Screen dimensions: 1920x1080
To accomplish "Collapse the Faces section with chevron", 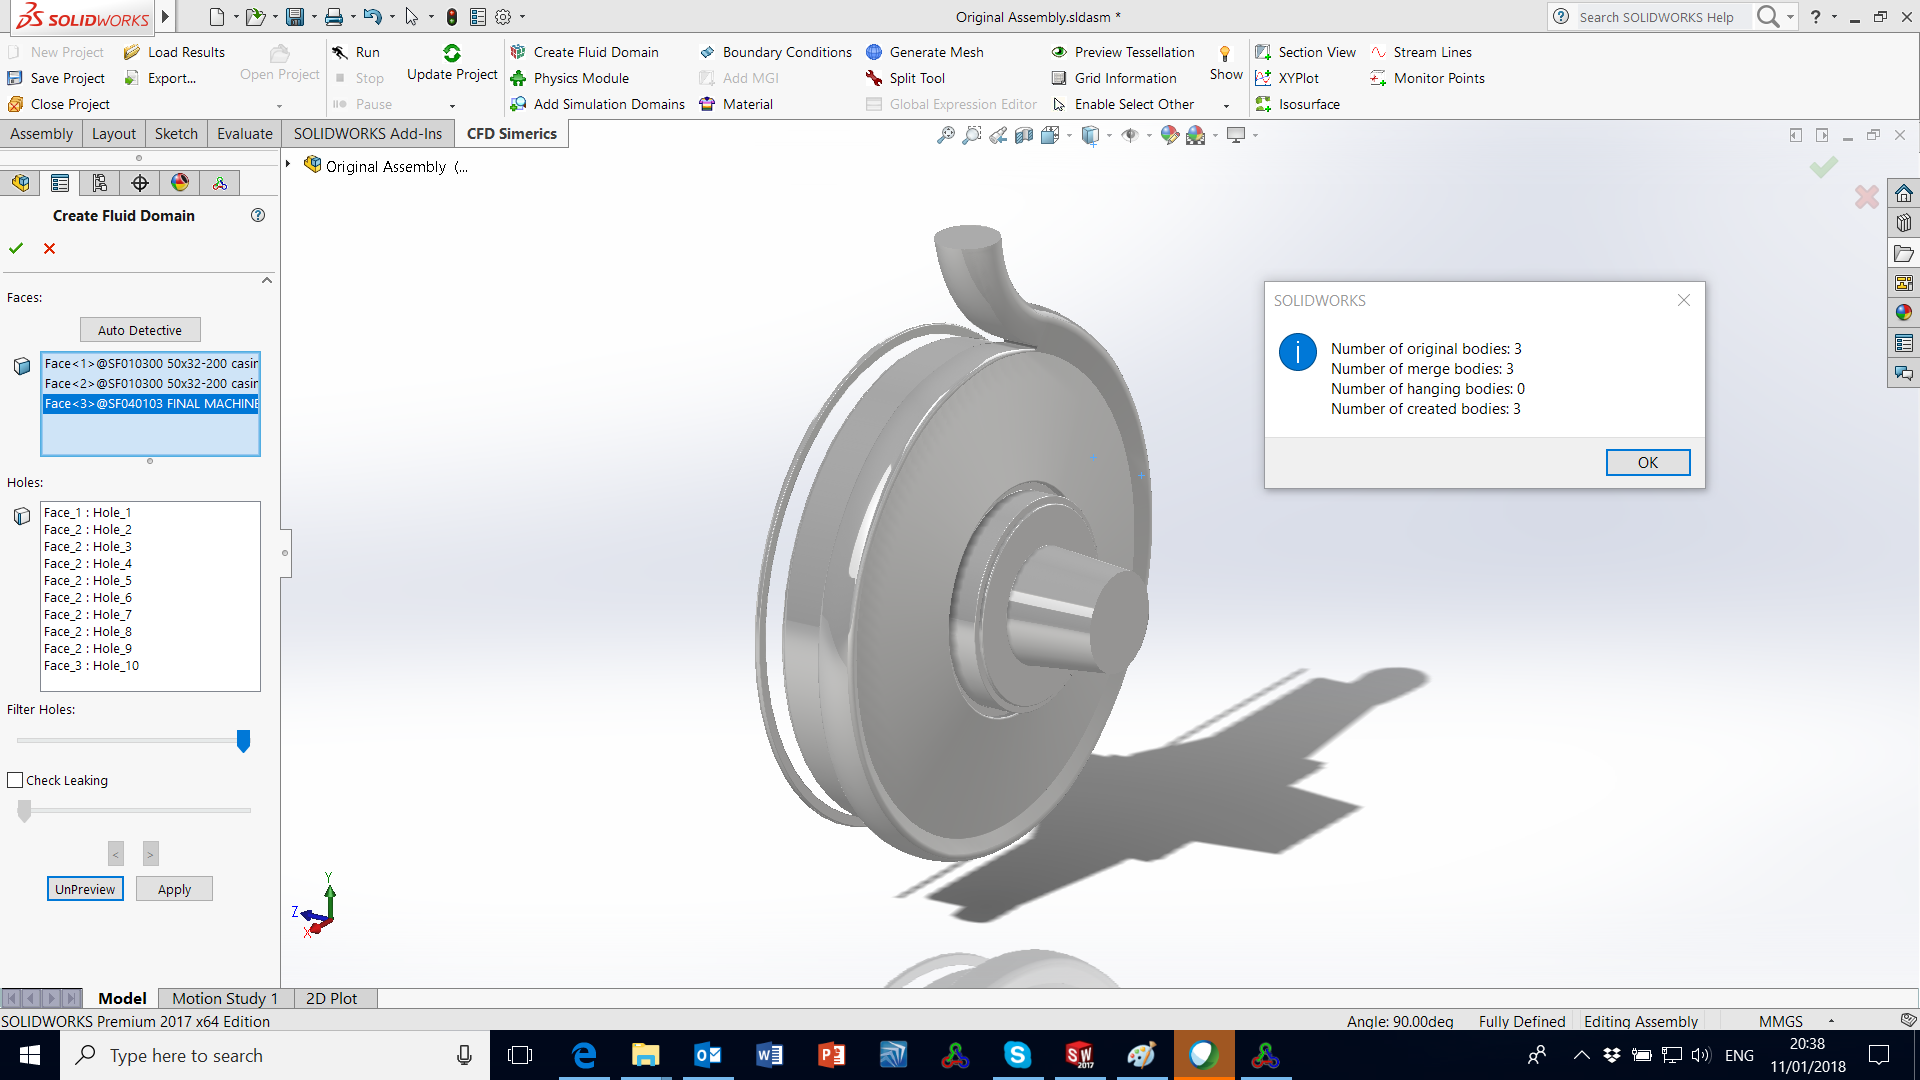I will click(266, 280).
